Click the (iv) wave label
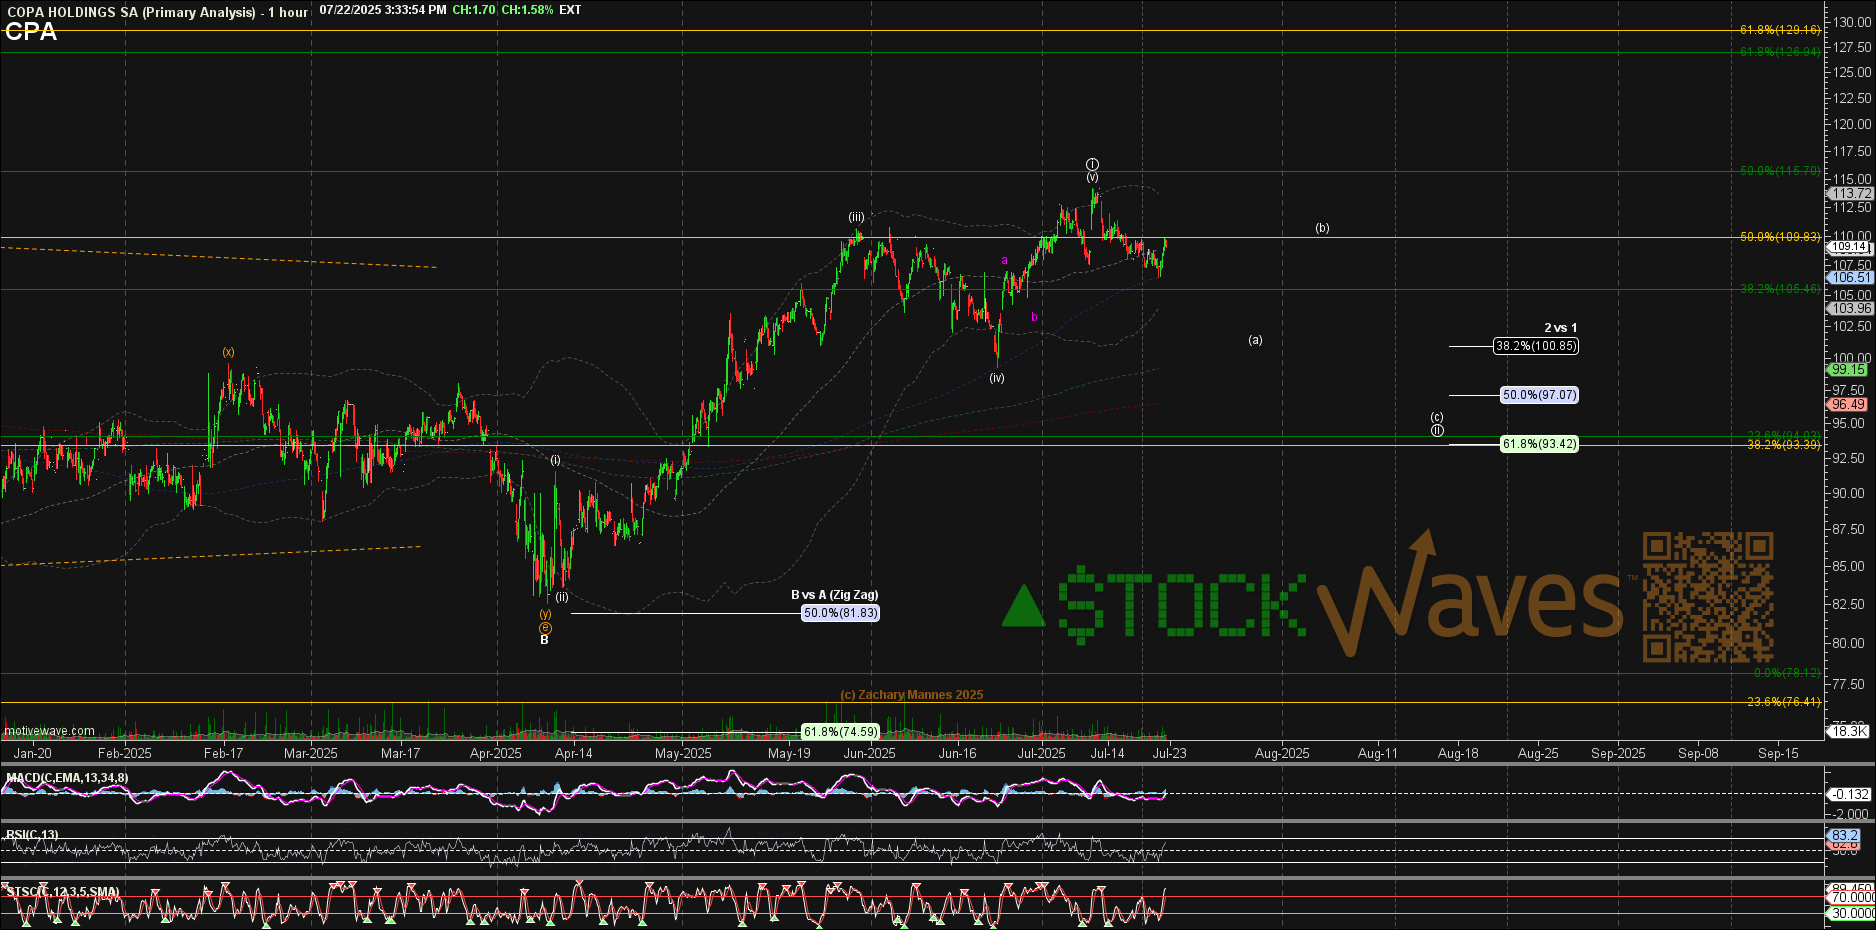1876x930 pixels. [997, 378]
